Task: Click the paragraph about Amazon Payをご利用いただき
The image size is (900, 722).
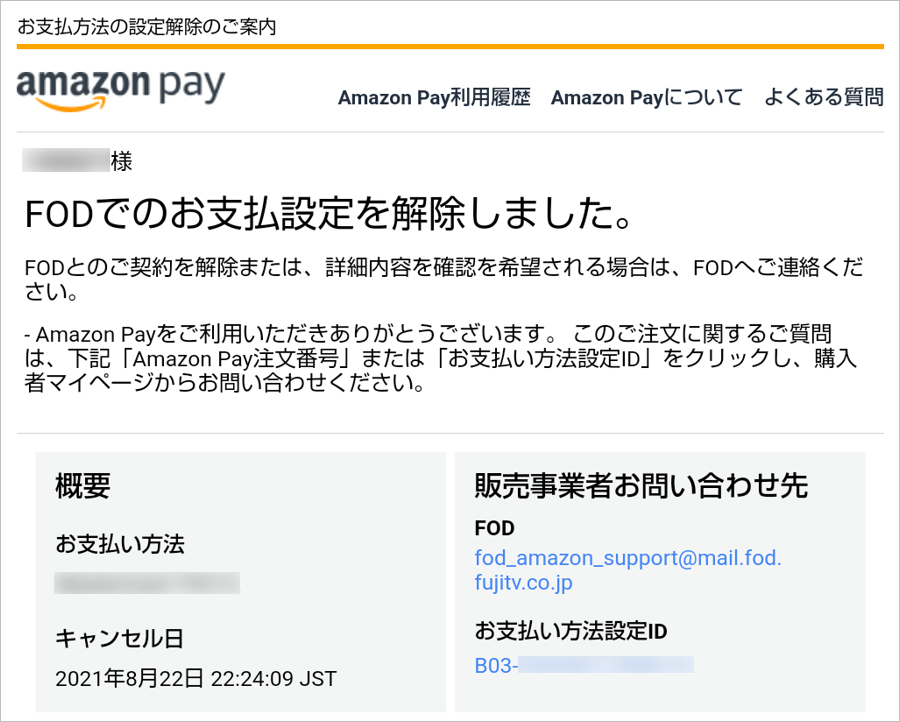Action: [441, 358]
